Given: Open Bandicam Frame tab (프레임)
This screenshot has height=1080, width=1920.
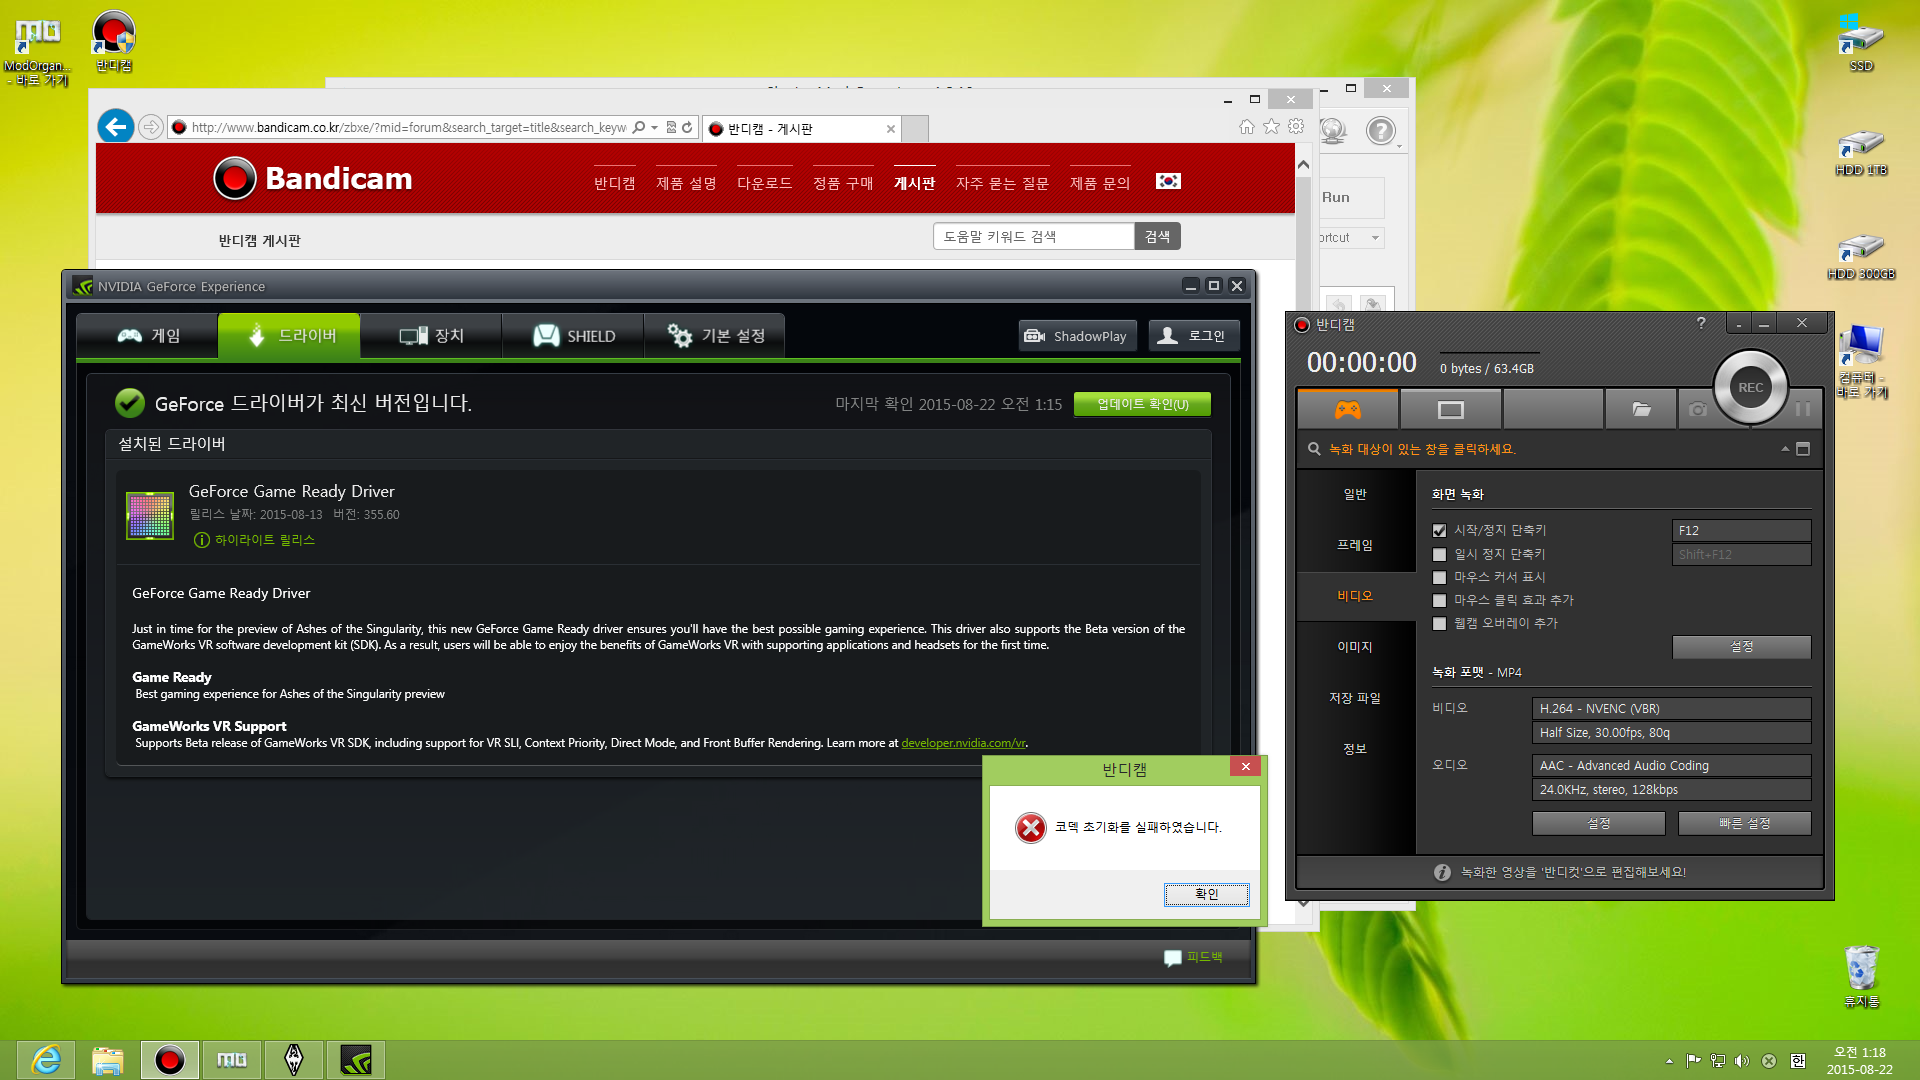Looking at the screenshot, I should (1355, 545).
